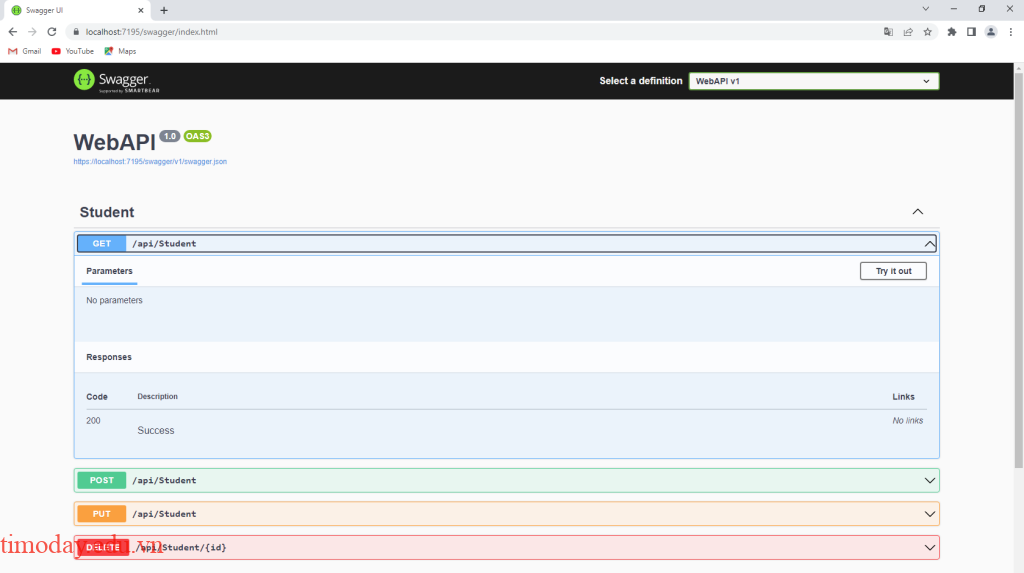The image size is (1024, 573).
Task: Collapse the Student section
Action: coord(917,212)
